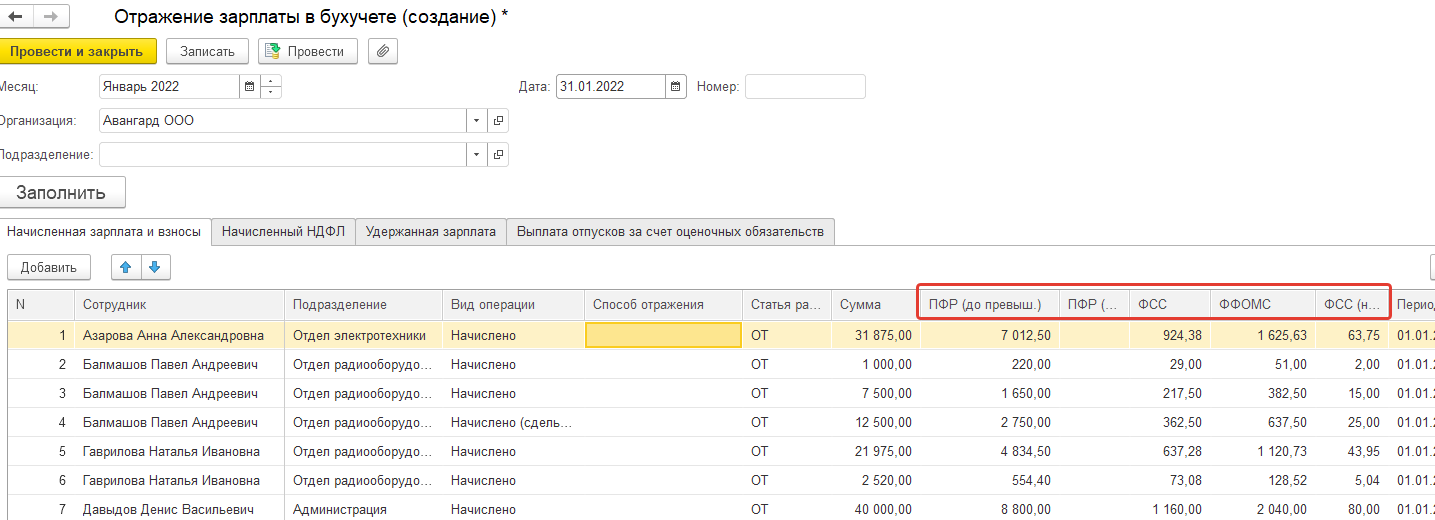Click the Добавить button

(x=49, y=267)
